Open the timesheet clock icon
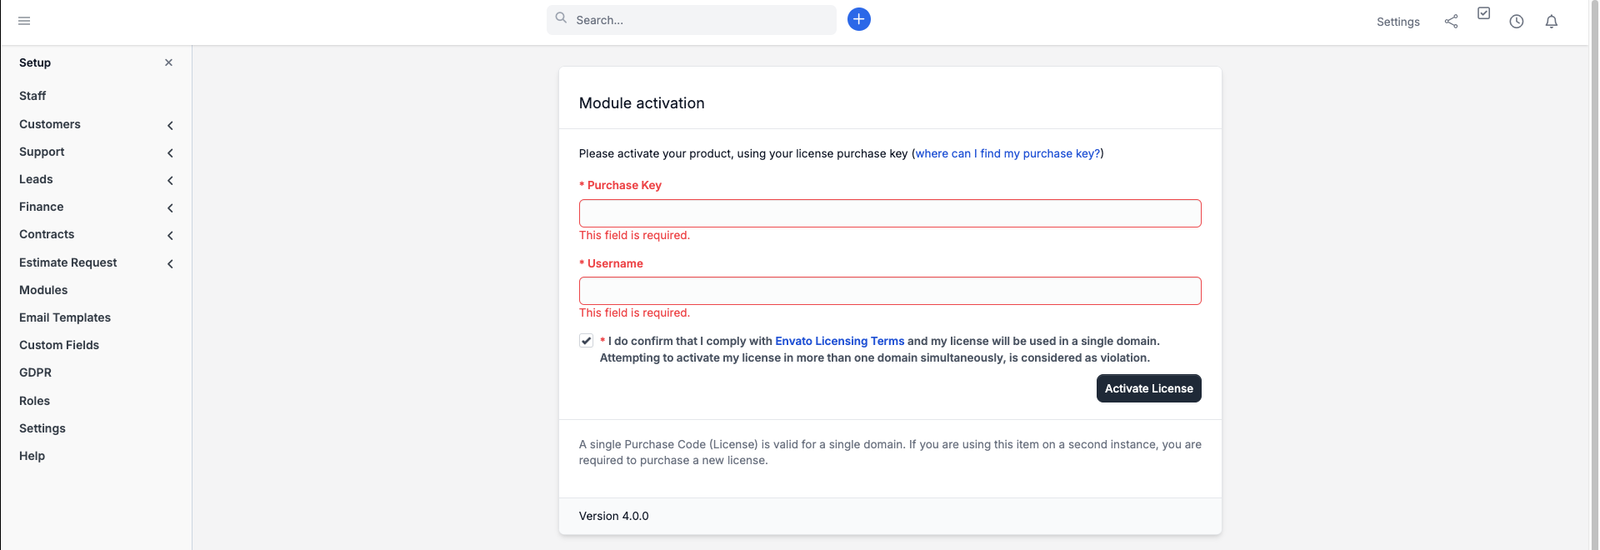Viewport: 1600px width, 550px height. click(1516, 21)
